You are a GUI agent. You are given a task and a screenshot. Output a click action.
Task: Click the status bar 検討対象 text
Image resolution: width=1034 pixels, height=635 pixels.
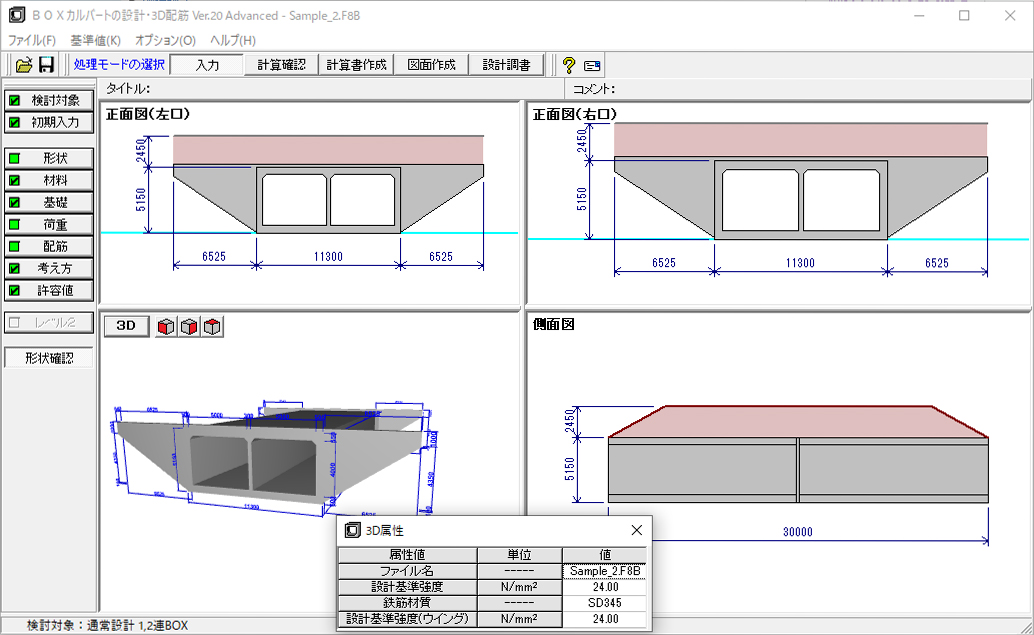tap(107, 625)
